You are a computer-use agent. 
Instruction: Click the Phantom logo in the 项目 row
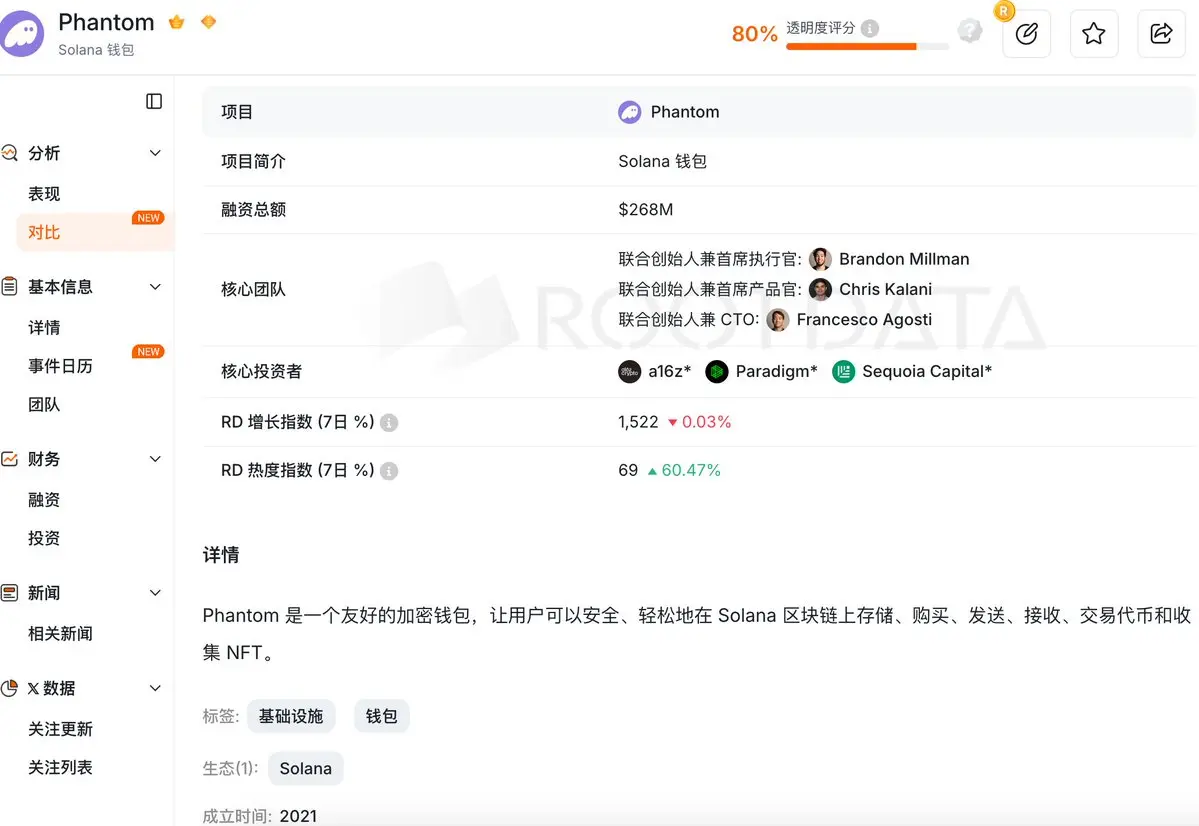click(x=629, y=112)
